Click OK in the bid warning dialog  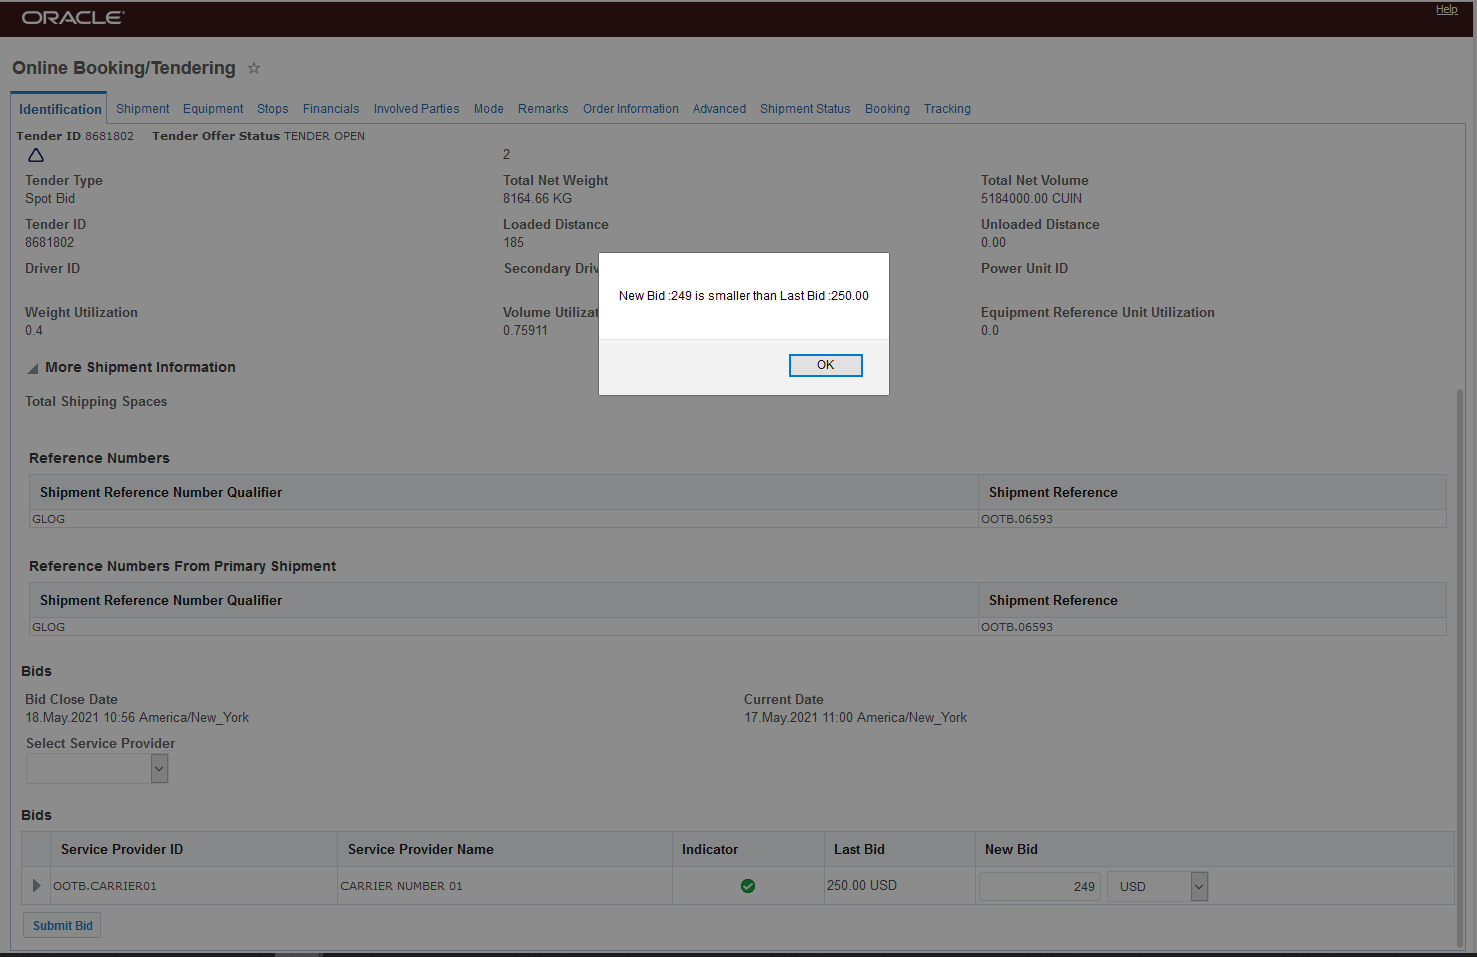tap(825, 365)
